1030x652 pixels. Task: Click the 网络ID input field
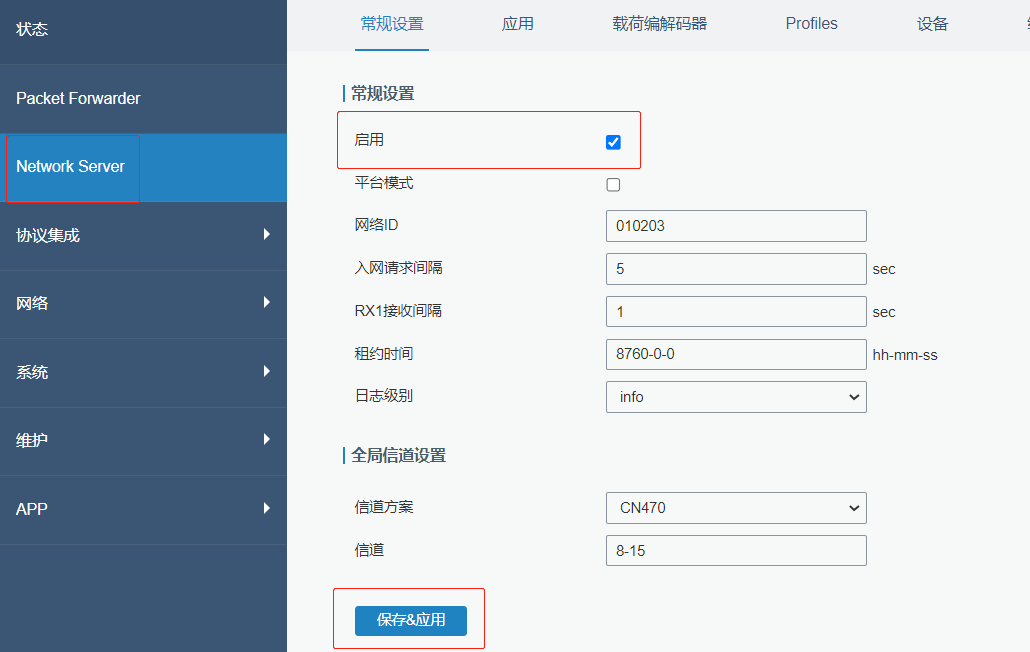click(x=736, y=226)
